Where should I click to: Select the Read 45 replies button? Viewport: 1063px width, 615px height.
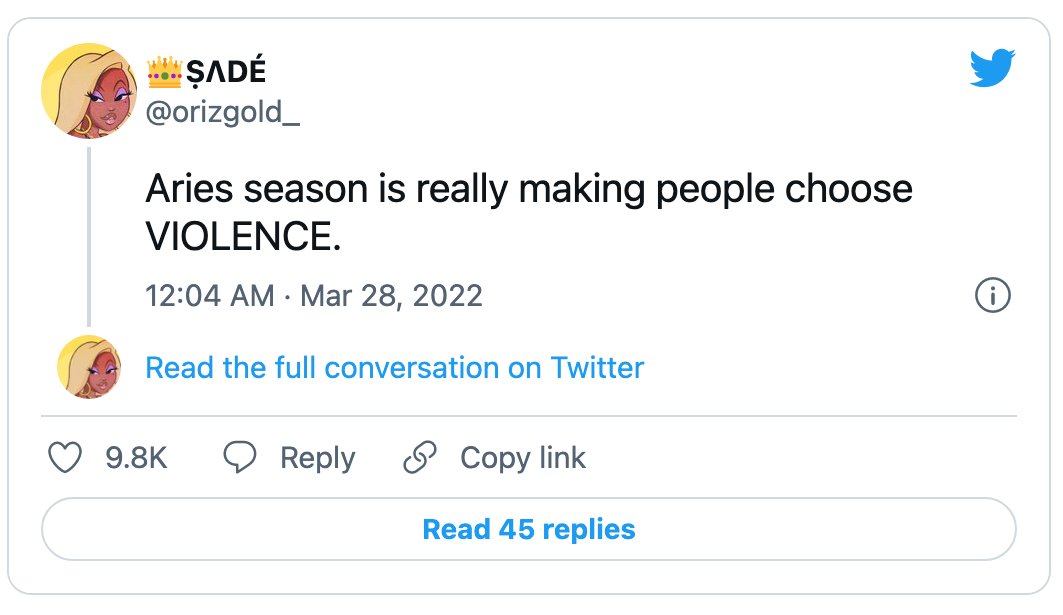pyautogui.click(x=529, y=529)
